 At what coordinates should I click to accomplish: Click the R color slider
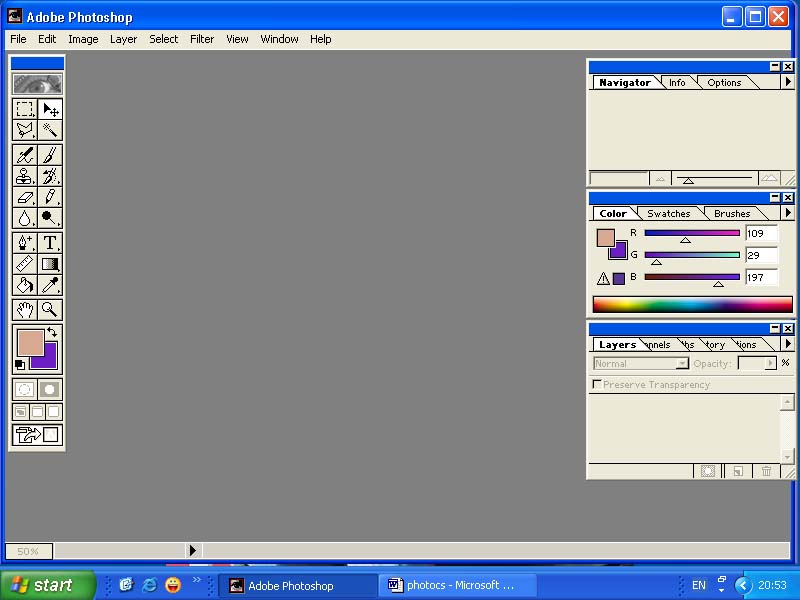692,233
